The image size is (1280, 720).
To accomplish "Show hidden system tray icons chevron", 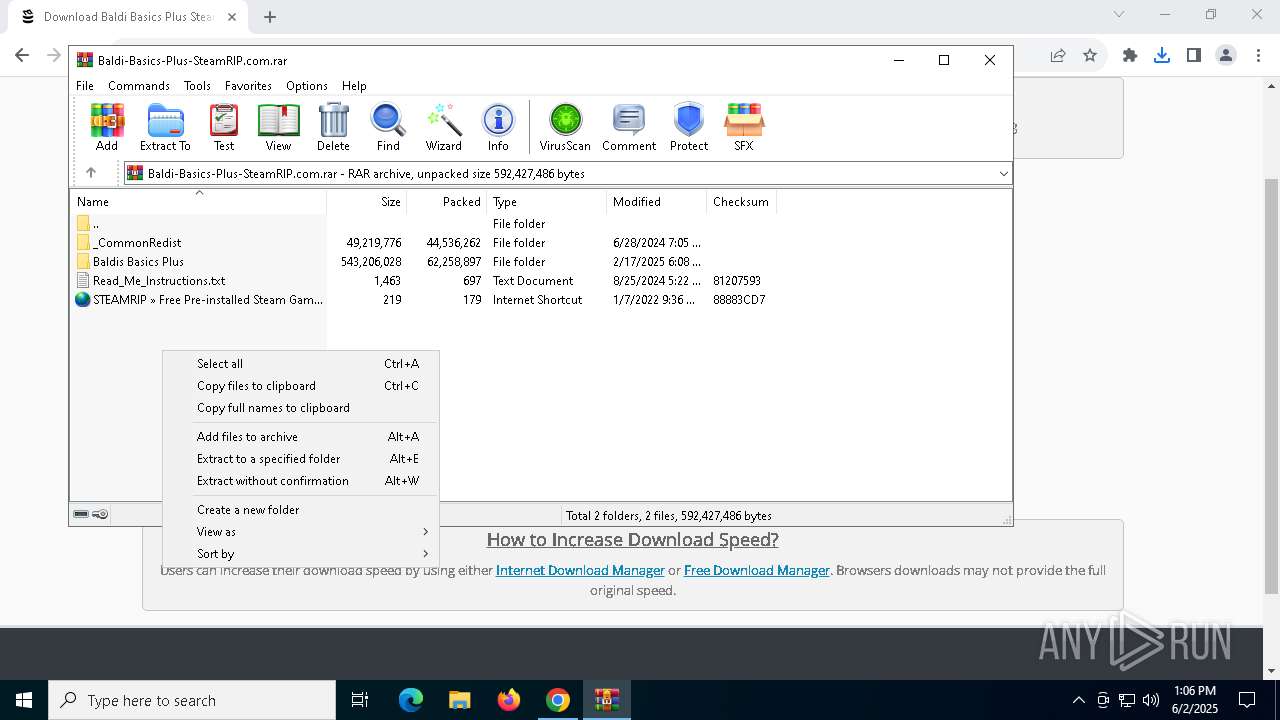I will [x=1078, y=700].
